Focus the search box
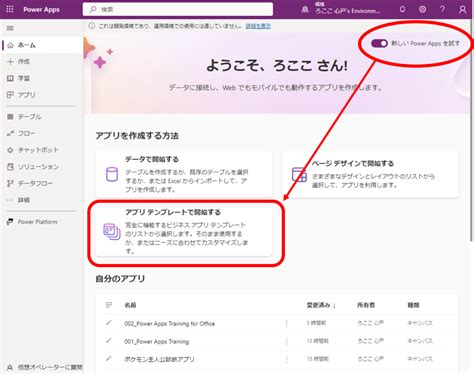 pyautogui.click(x=178, y=9)
